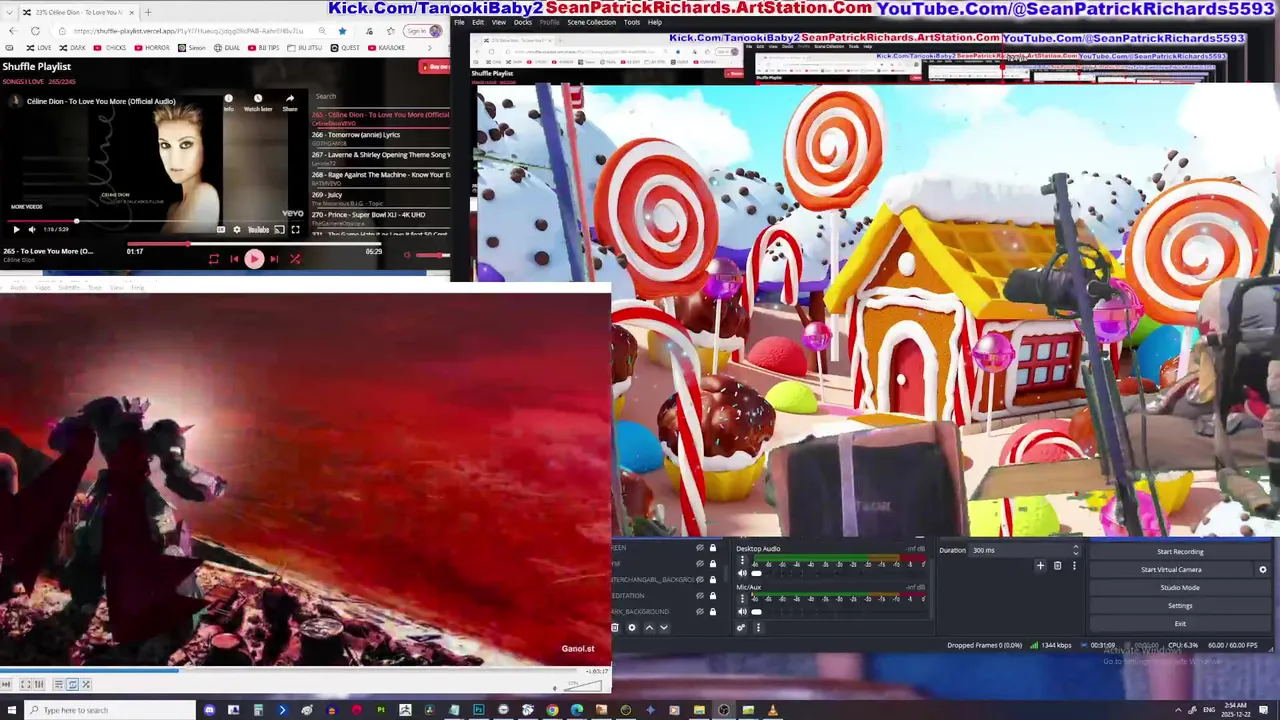Open video on YouTube via YouTube logo
The height and width of the screenshot is (720, 1280).
258,230
